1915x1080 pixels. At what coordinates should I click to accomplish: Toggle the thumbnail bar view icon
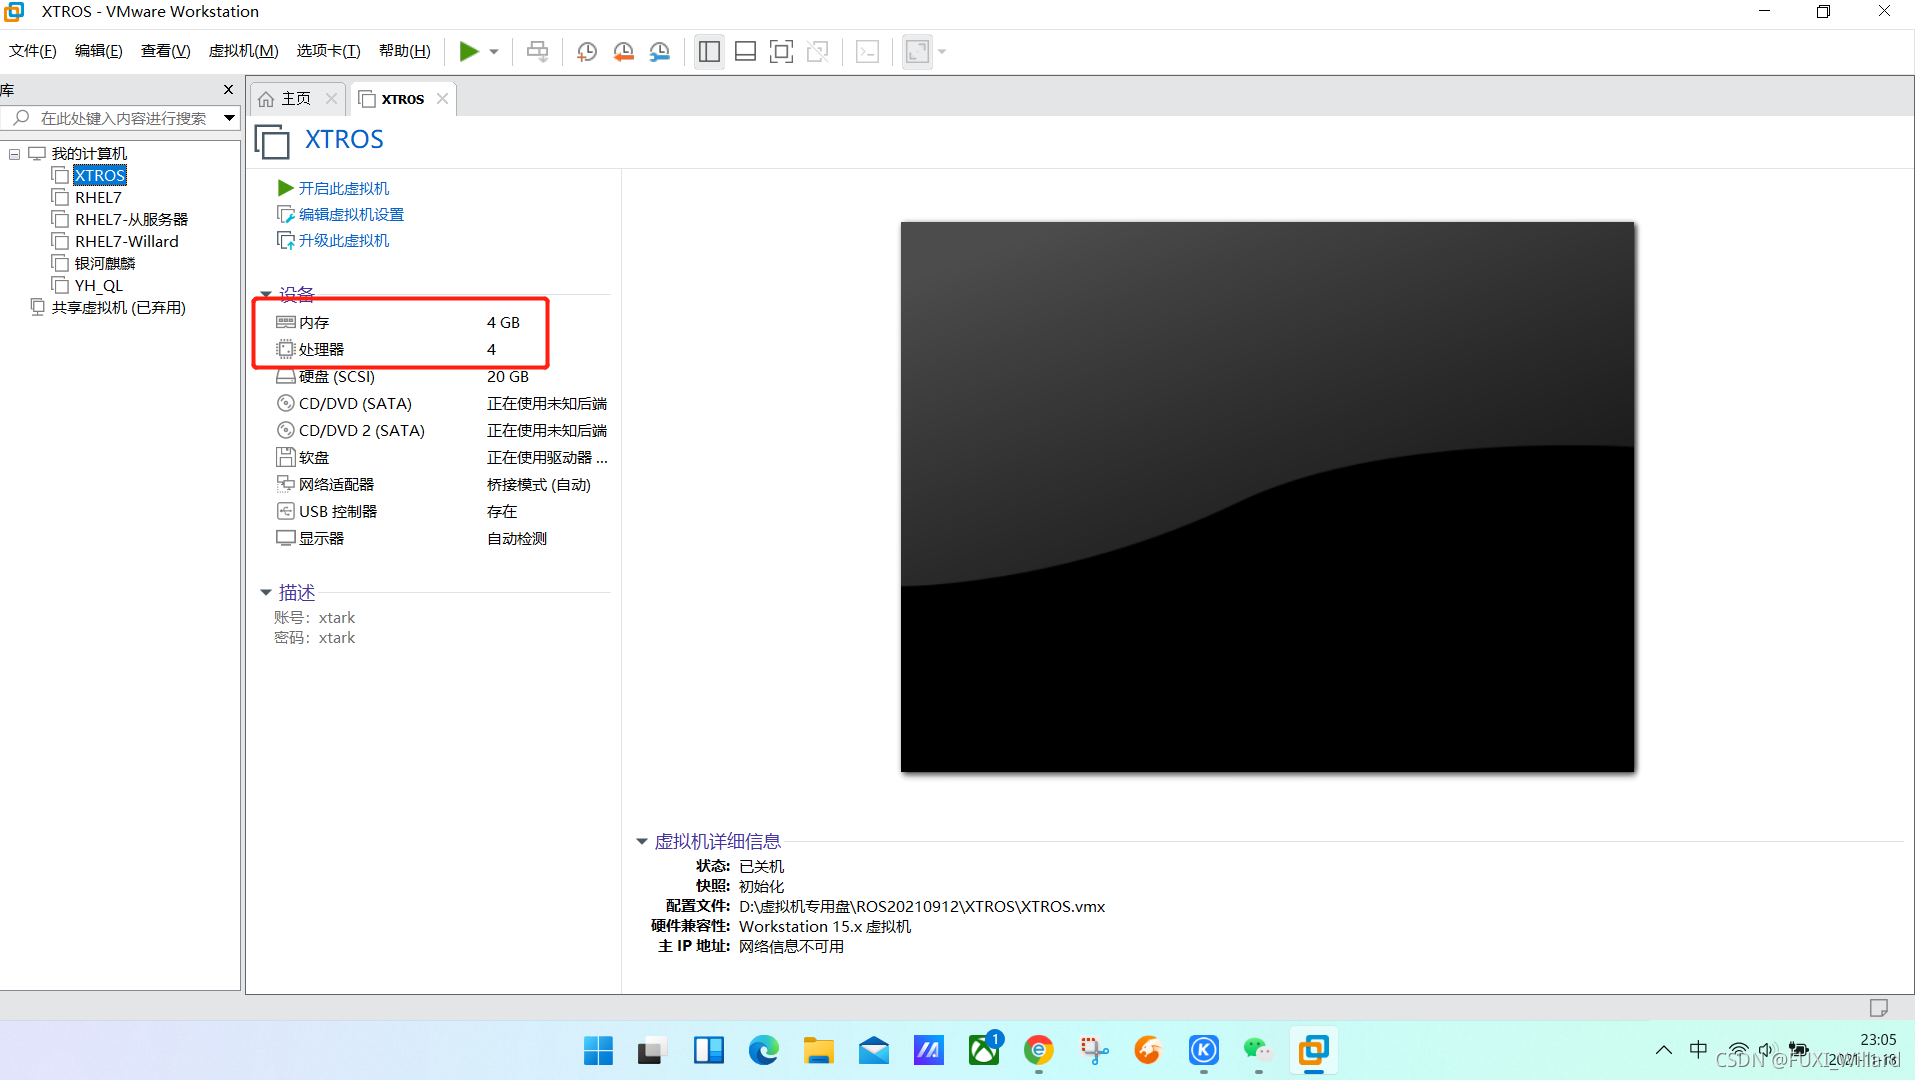point(745,51)
